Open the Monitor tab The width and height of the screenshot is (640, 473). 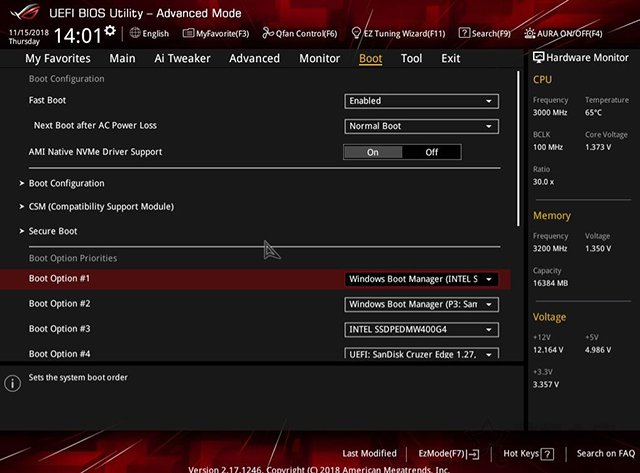[x=319, y=58]
